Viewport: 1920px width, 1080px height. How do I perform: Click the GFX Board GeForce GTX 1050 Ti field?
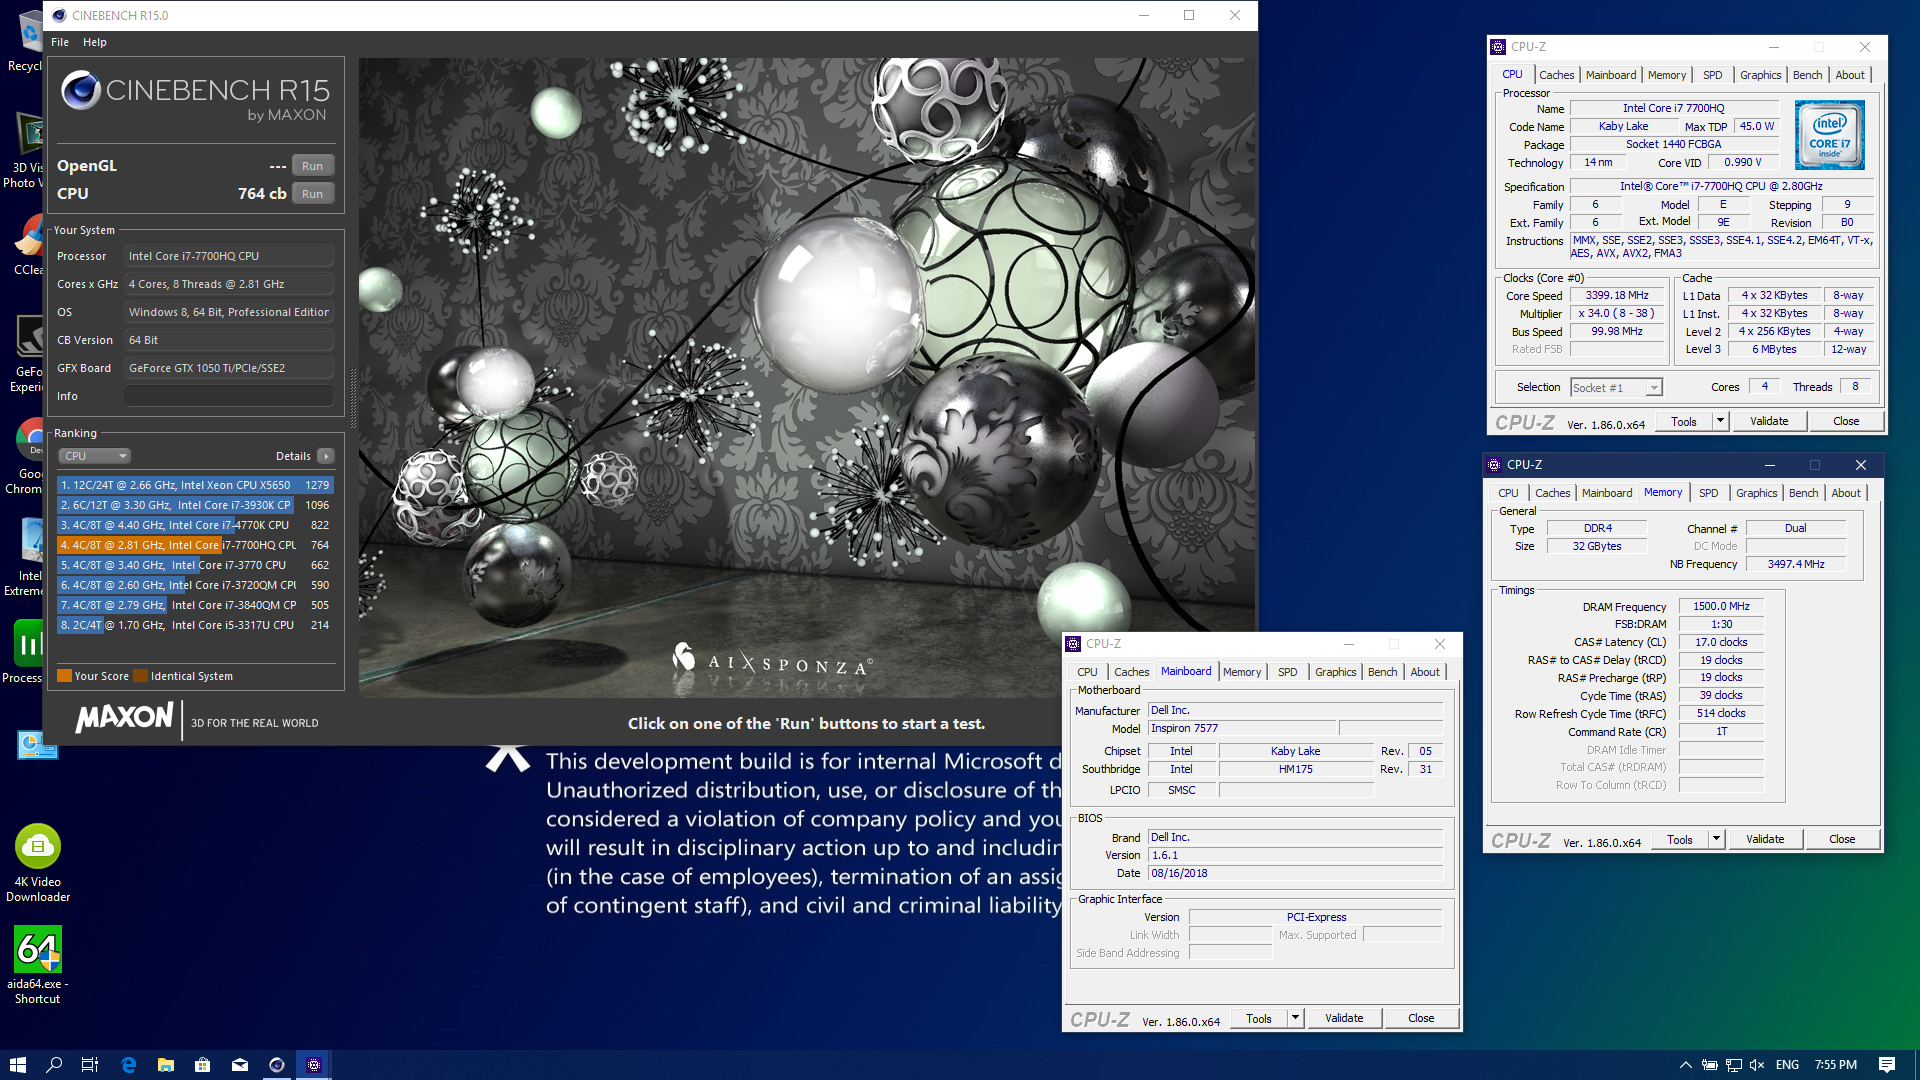tap(229, 368)
